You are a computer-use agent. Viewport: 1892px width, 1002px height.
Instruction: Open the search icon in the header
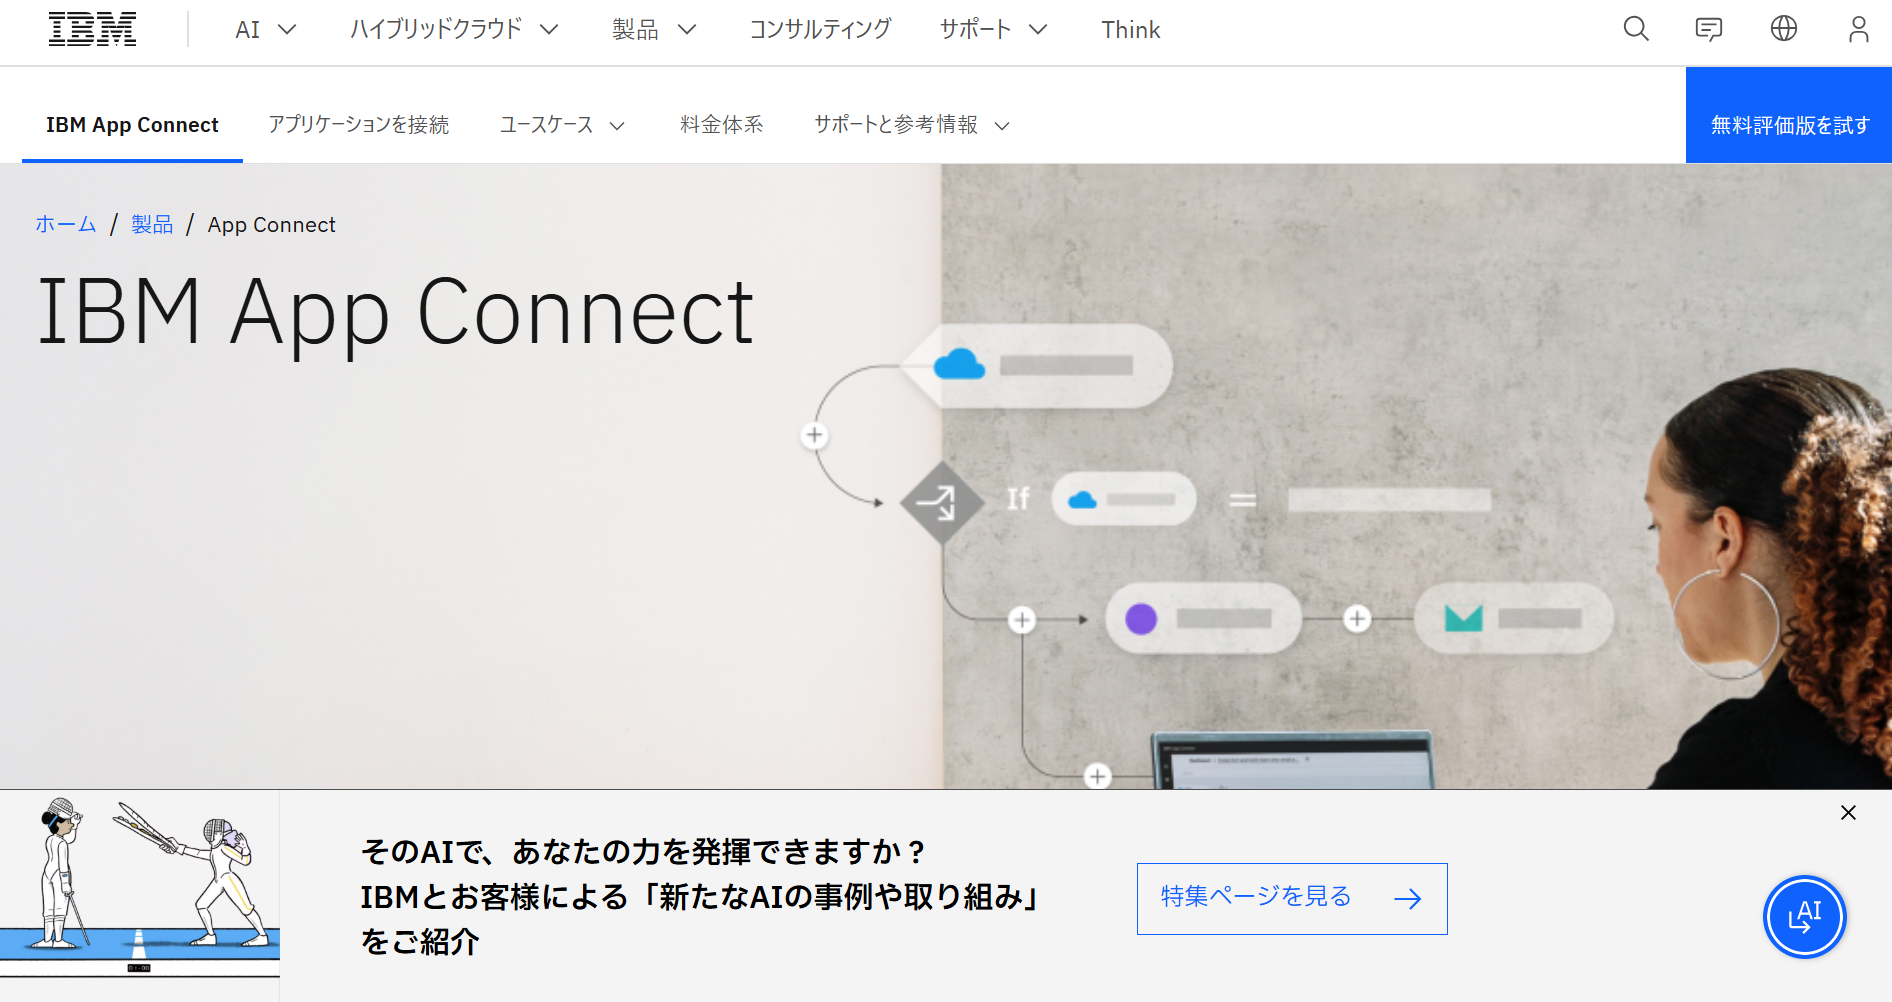1636,29
